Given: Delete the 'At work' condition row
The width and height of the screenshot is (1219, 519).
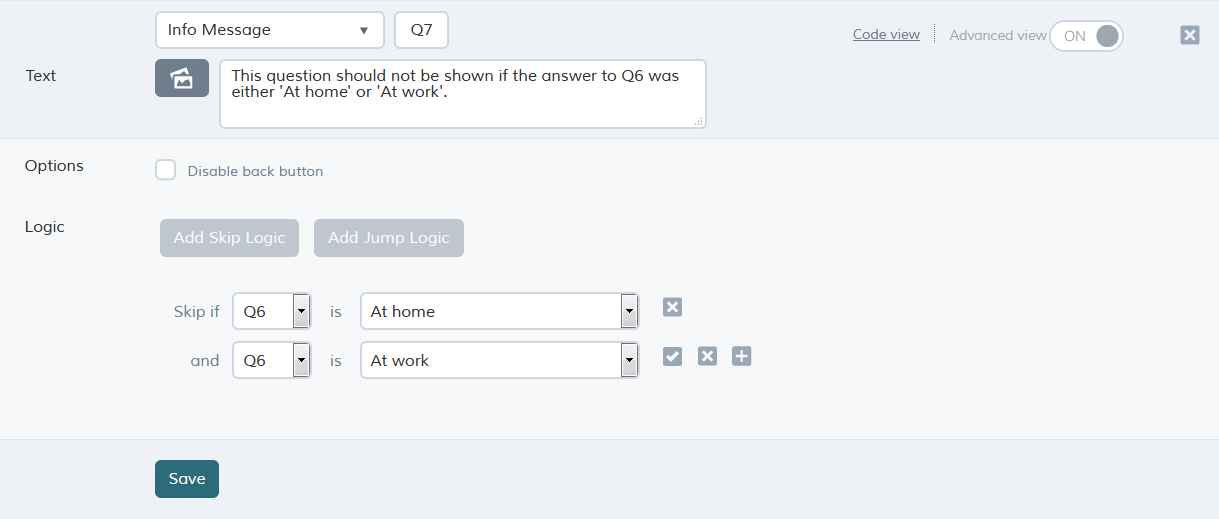Looking at the screenshot, I should click(x=707, y=356).
